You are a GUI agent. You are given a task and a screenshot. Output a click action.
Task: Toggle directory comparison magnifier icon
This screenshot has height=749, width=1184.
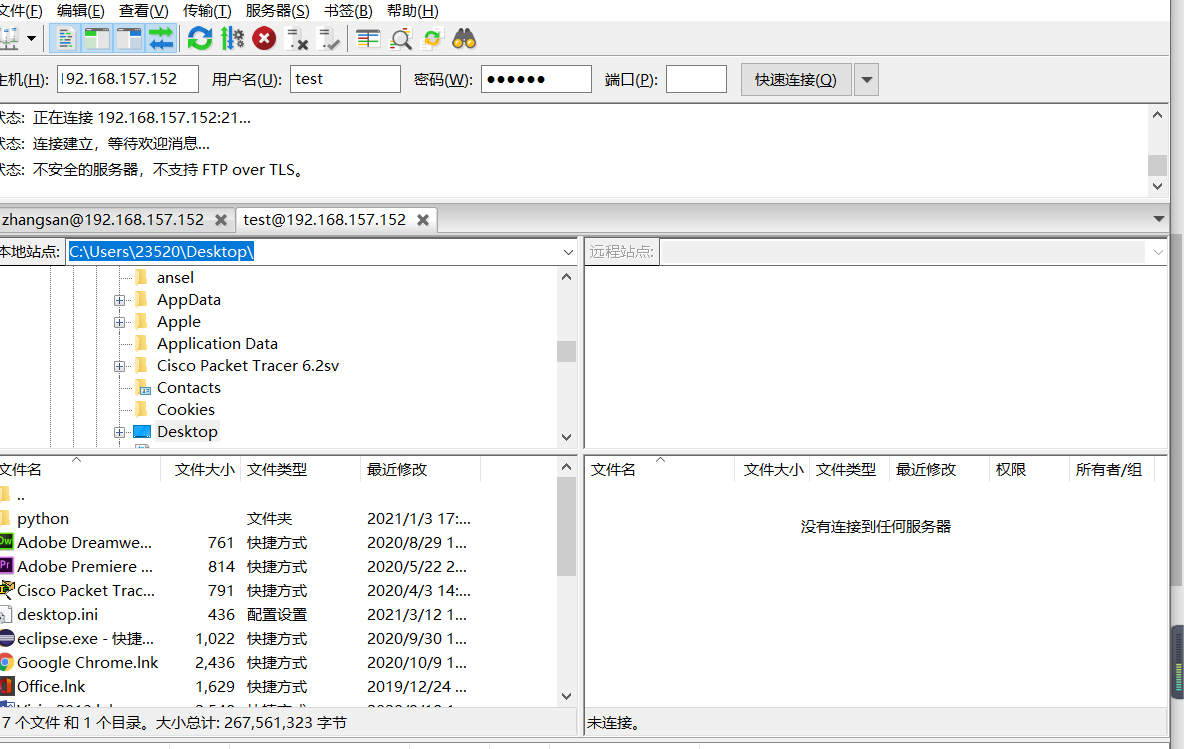(x=400, y=39)
